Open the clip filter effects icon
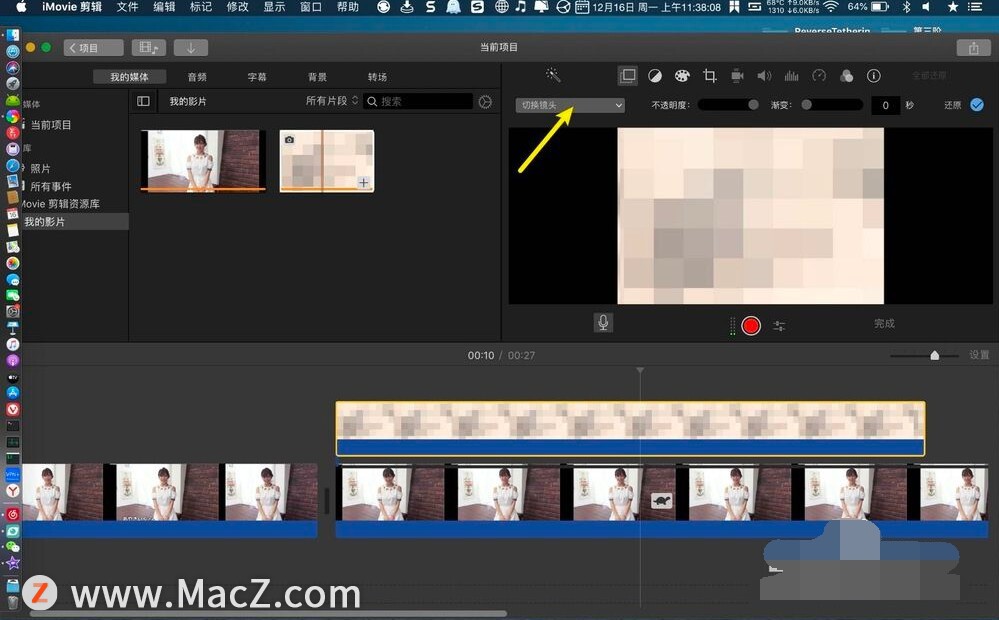999x620 pixels. pos(846,76)
